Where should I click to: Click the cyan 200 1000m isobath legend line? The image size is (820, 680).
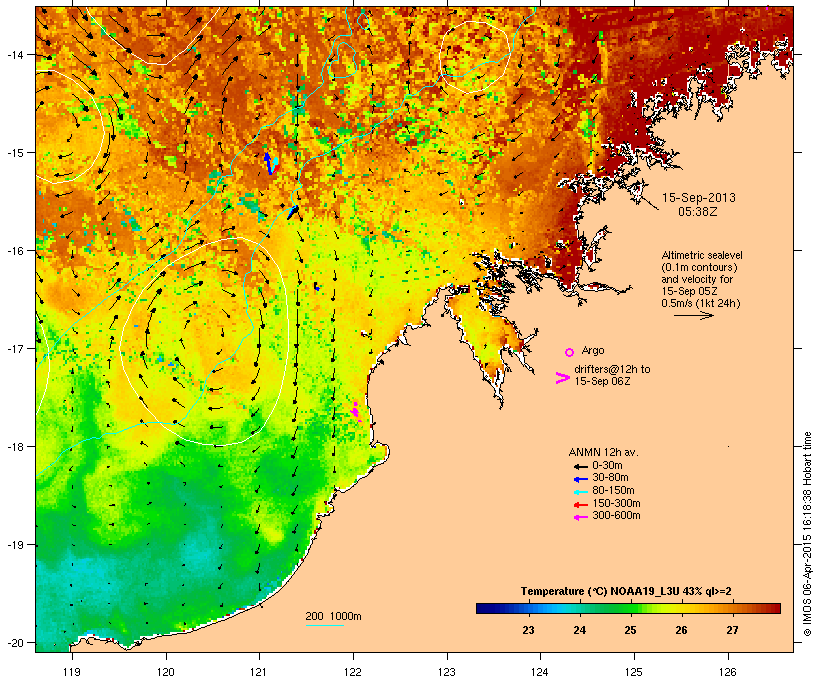325,625
